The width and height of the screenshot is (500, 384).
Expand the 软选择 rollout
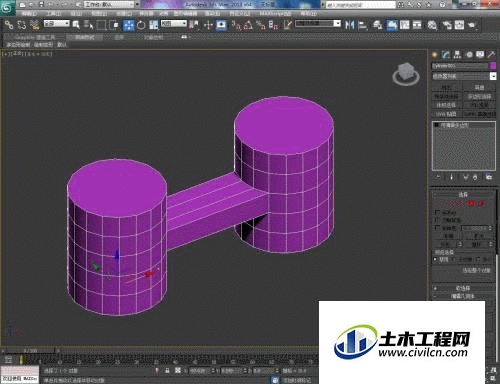(x=463, y=288)
